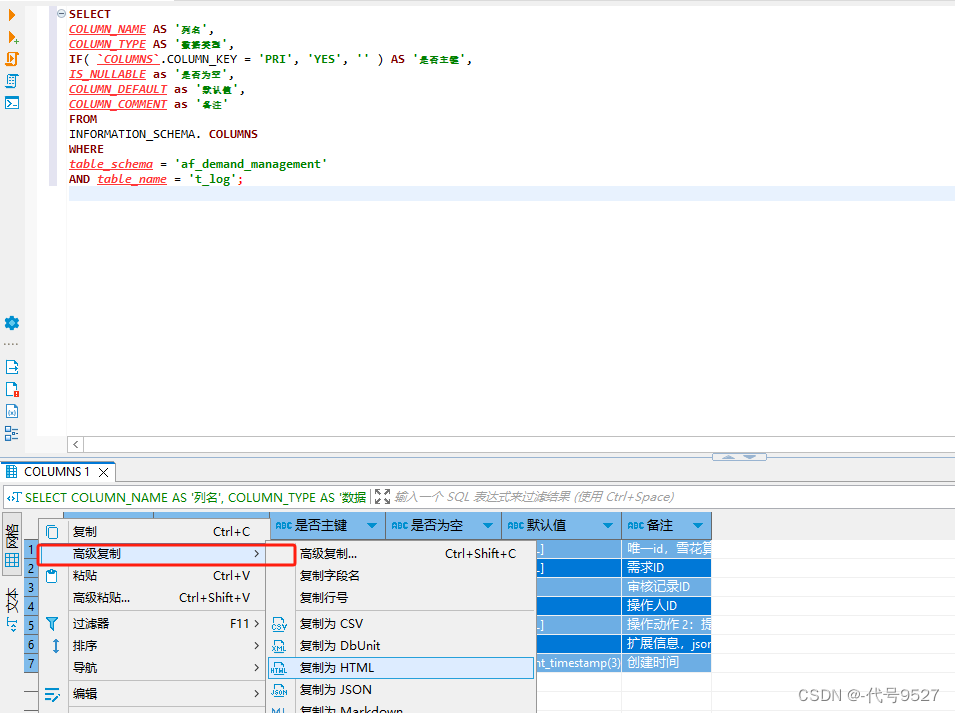Open the 过滤器 submenu
Screen dimensions: 955x713
[x=154, y=623]
